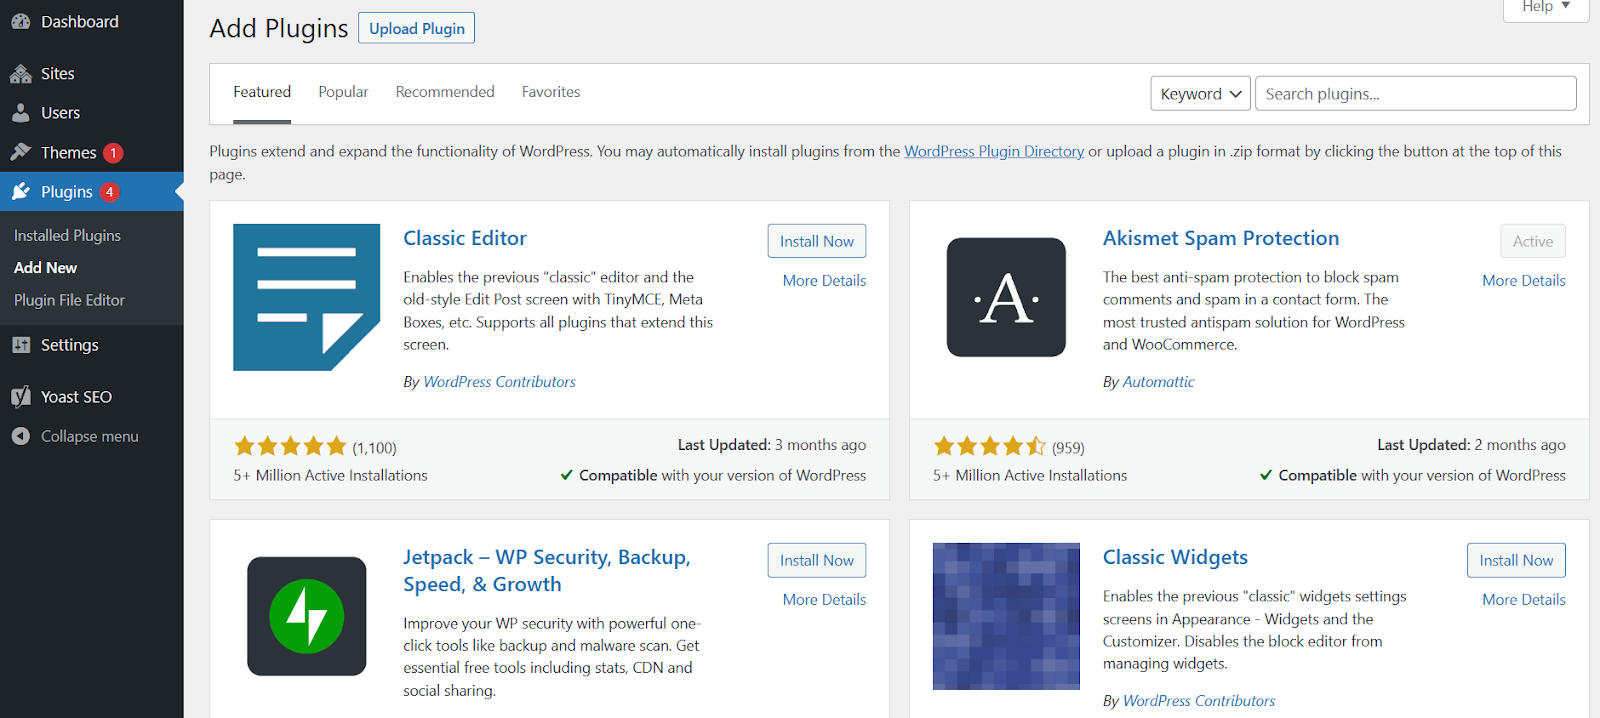
Task: Click the Collapse menu arrow icon
Action: pos(20,436)
